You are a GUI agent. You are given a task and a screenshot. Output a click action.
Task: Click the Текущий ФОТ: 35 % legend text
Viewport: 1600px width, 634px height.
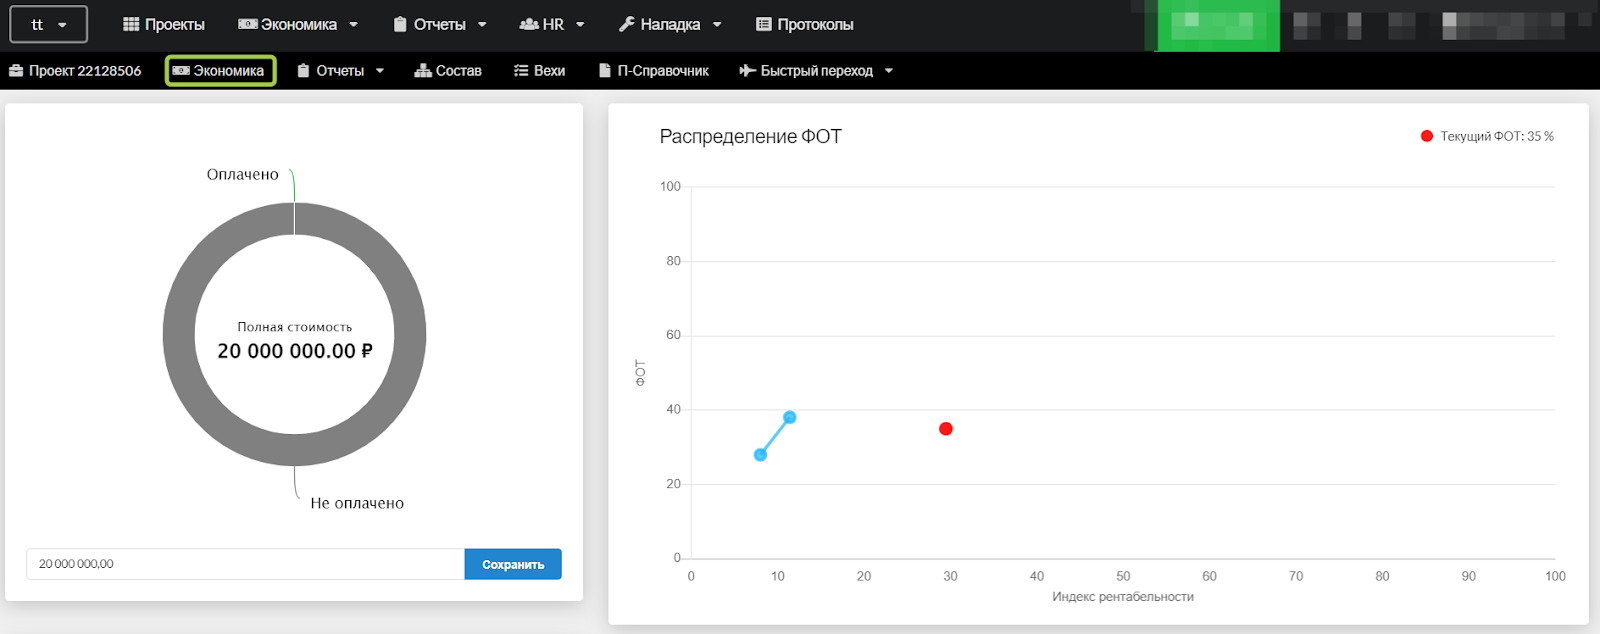pyautogui.click(x=1497, y=136)
